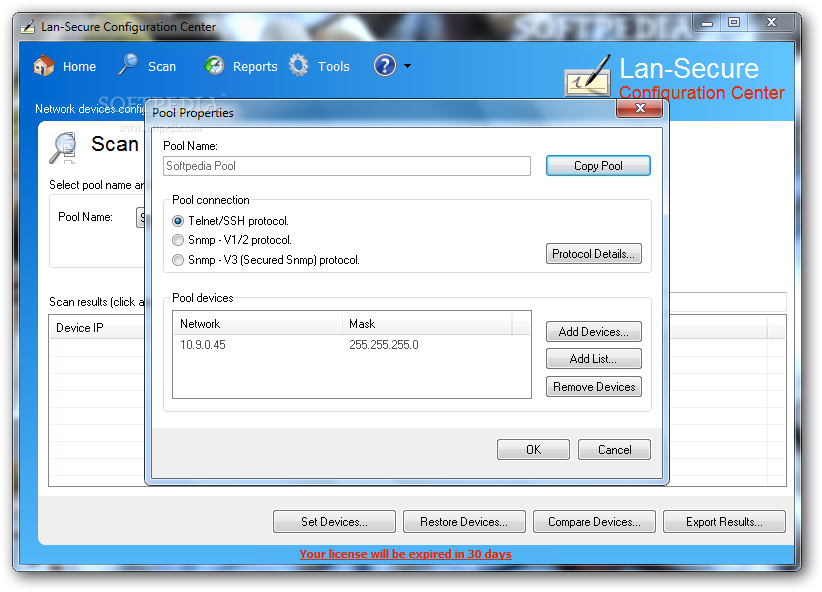Maximize the Lan-Secure Configuration Center window

[733, 23]
